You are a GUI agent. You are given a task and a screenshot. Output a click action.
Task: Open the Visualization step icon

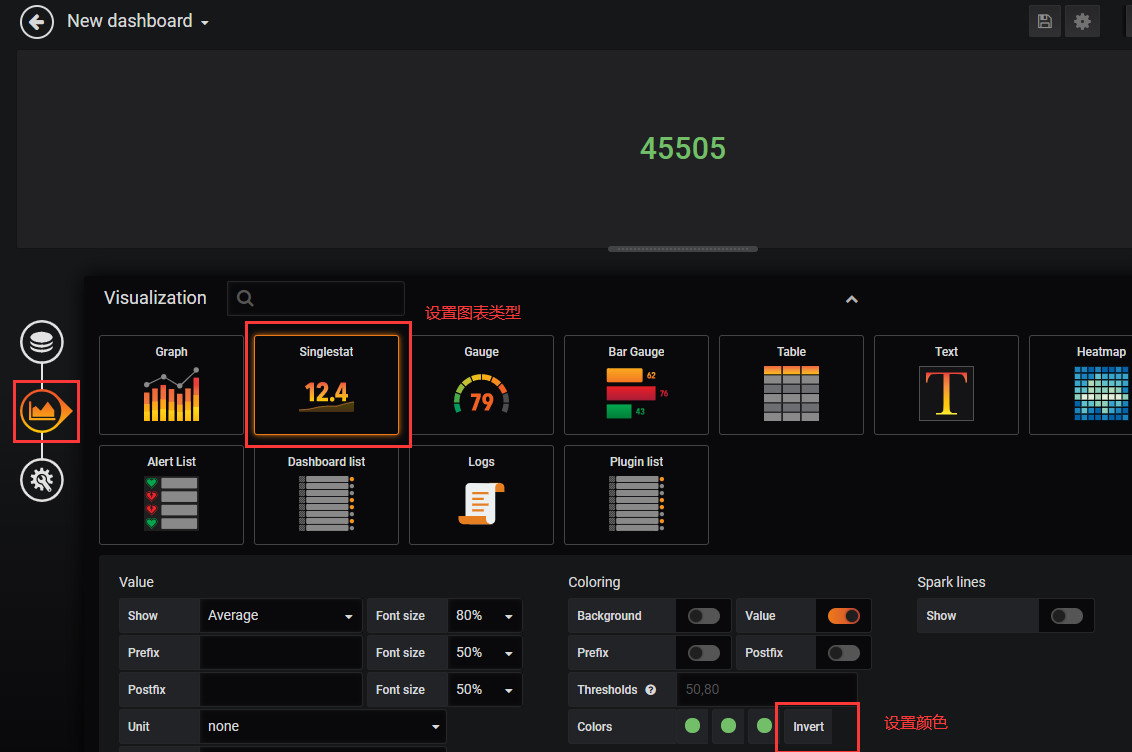[45, 411]
